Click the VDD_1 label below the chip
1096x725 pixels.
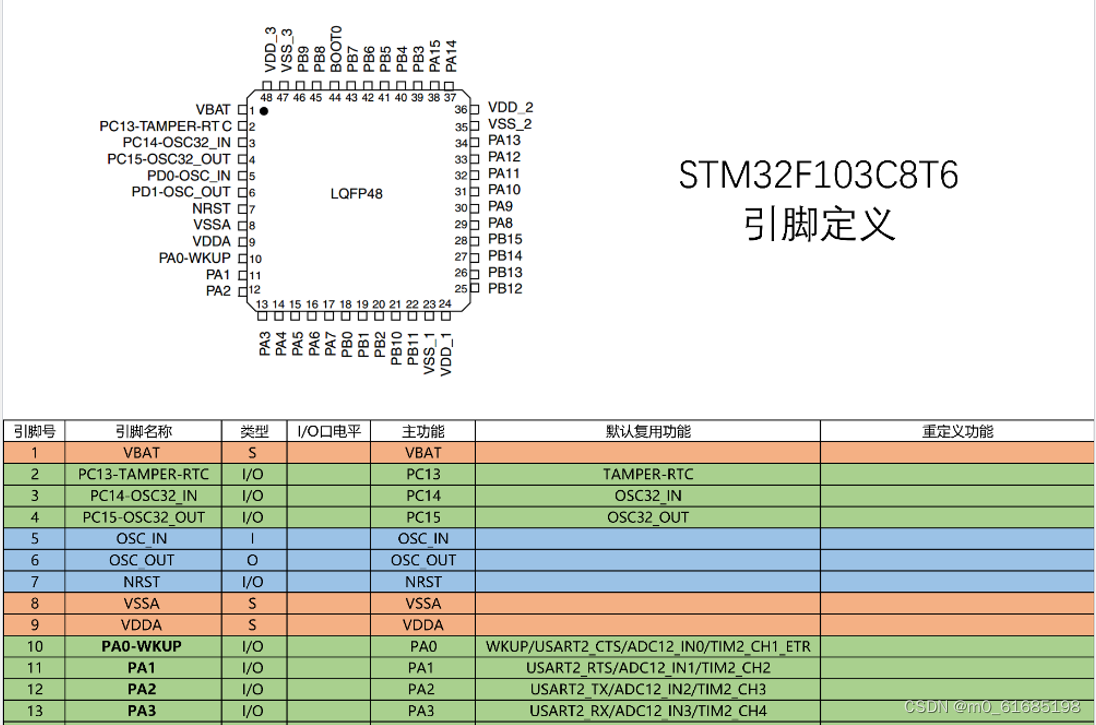coord(447,354)
